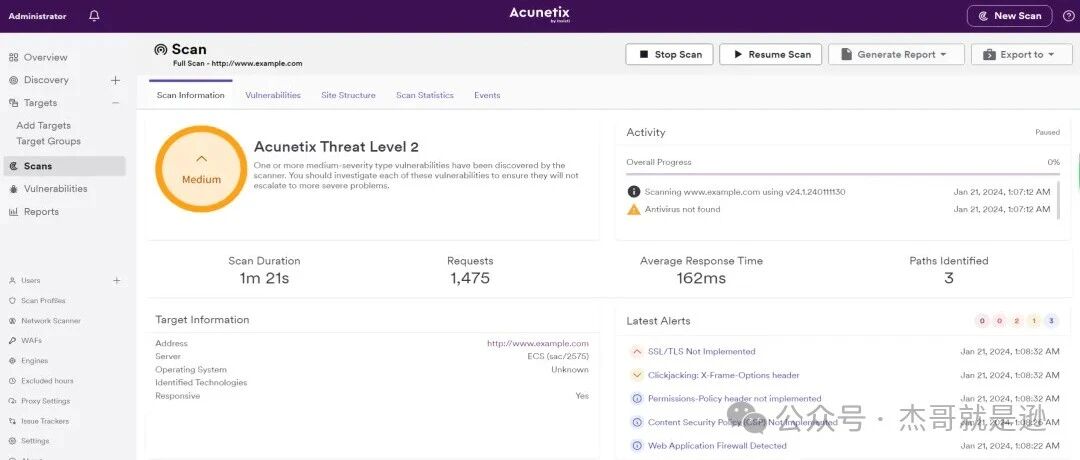Open Proxy Settings in the sidebar

click(45, 401)
